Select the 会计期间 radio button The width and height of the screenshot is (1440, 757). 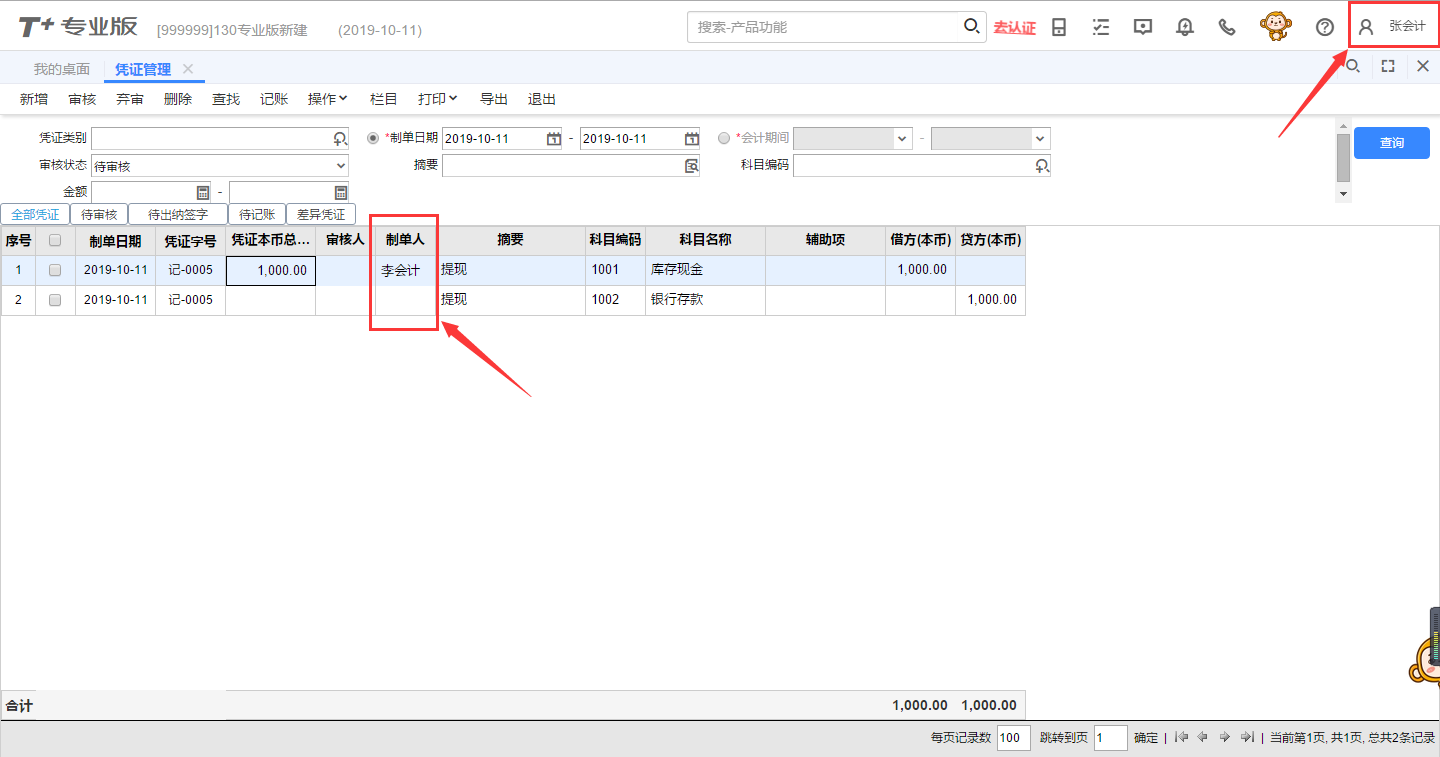[724, 138]
